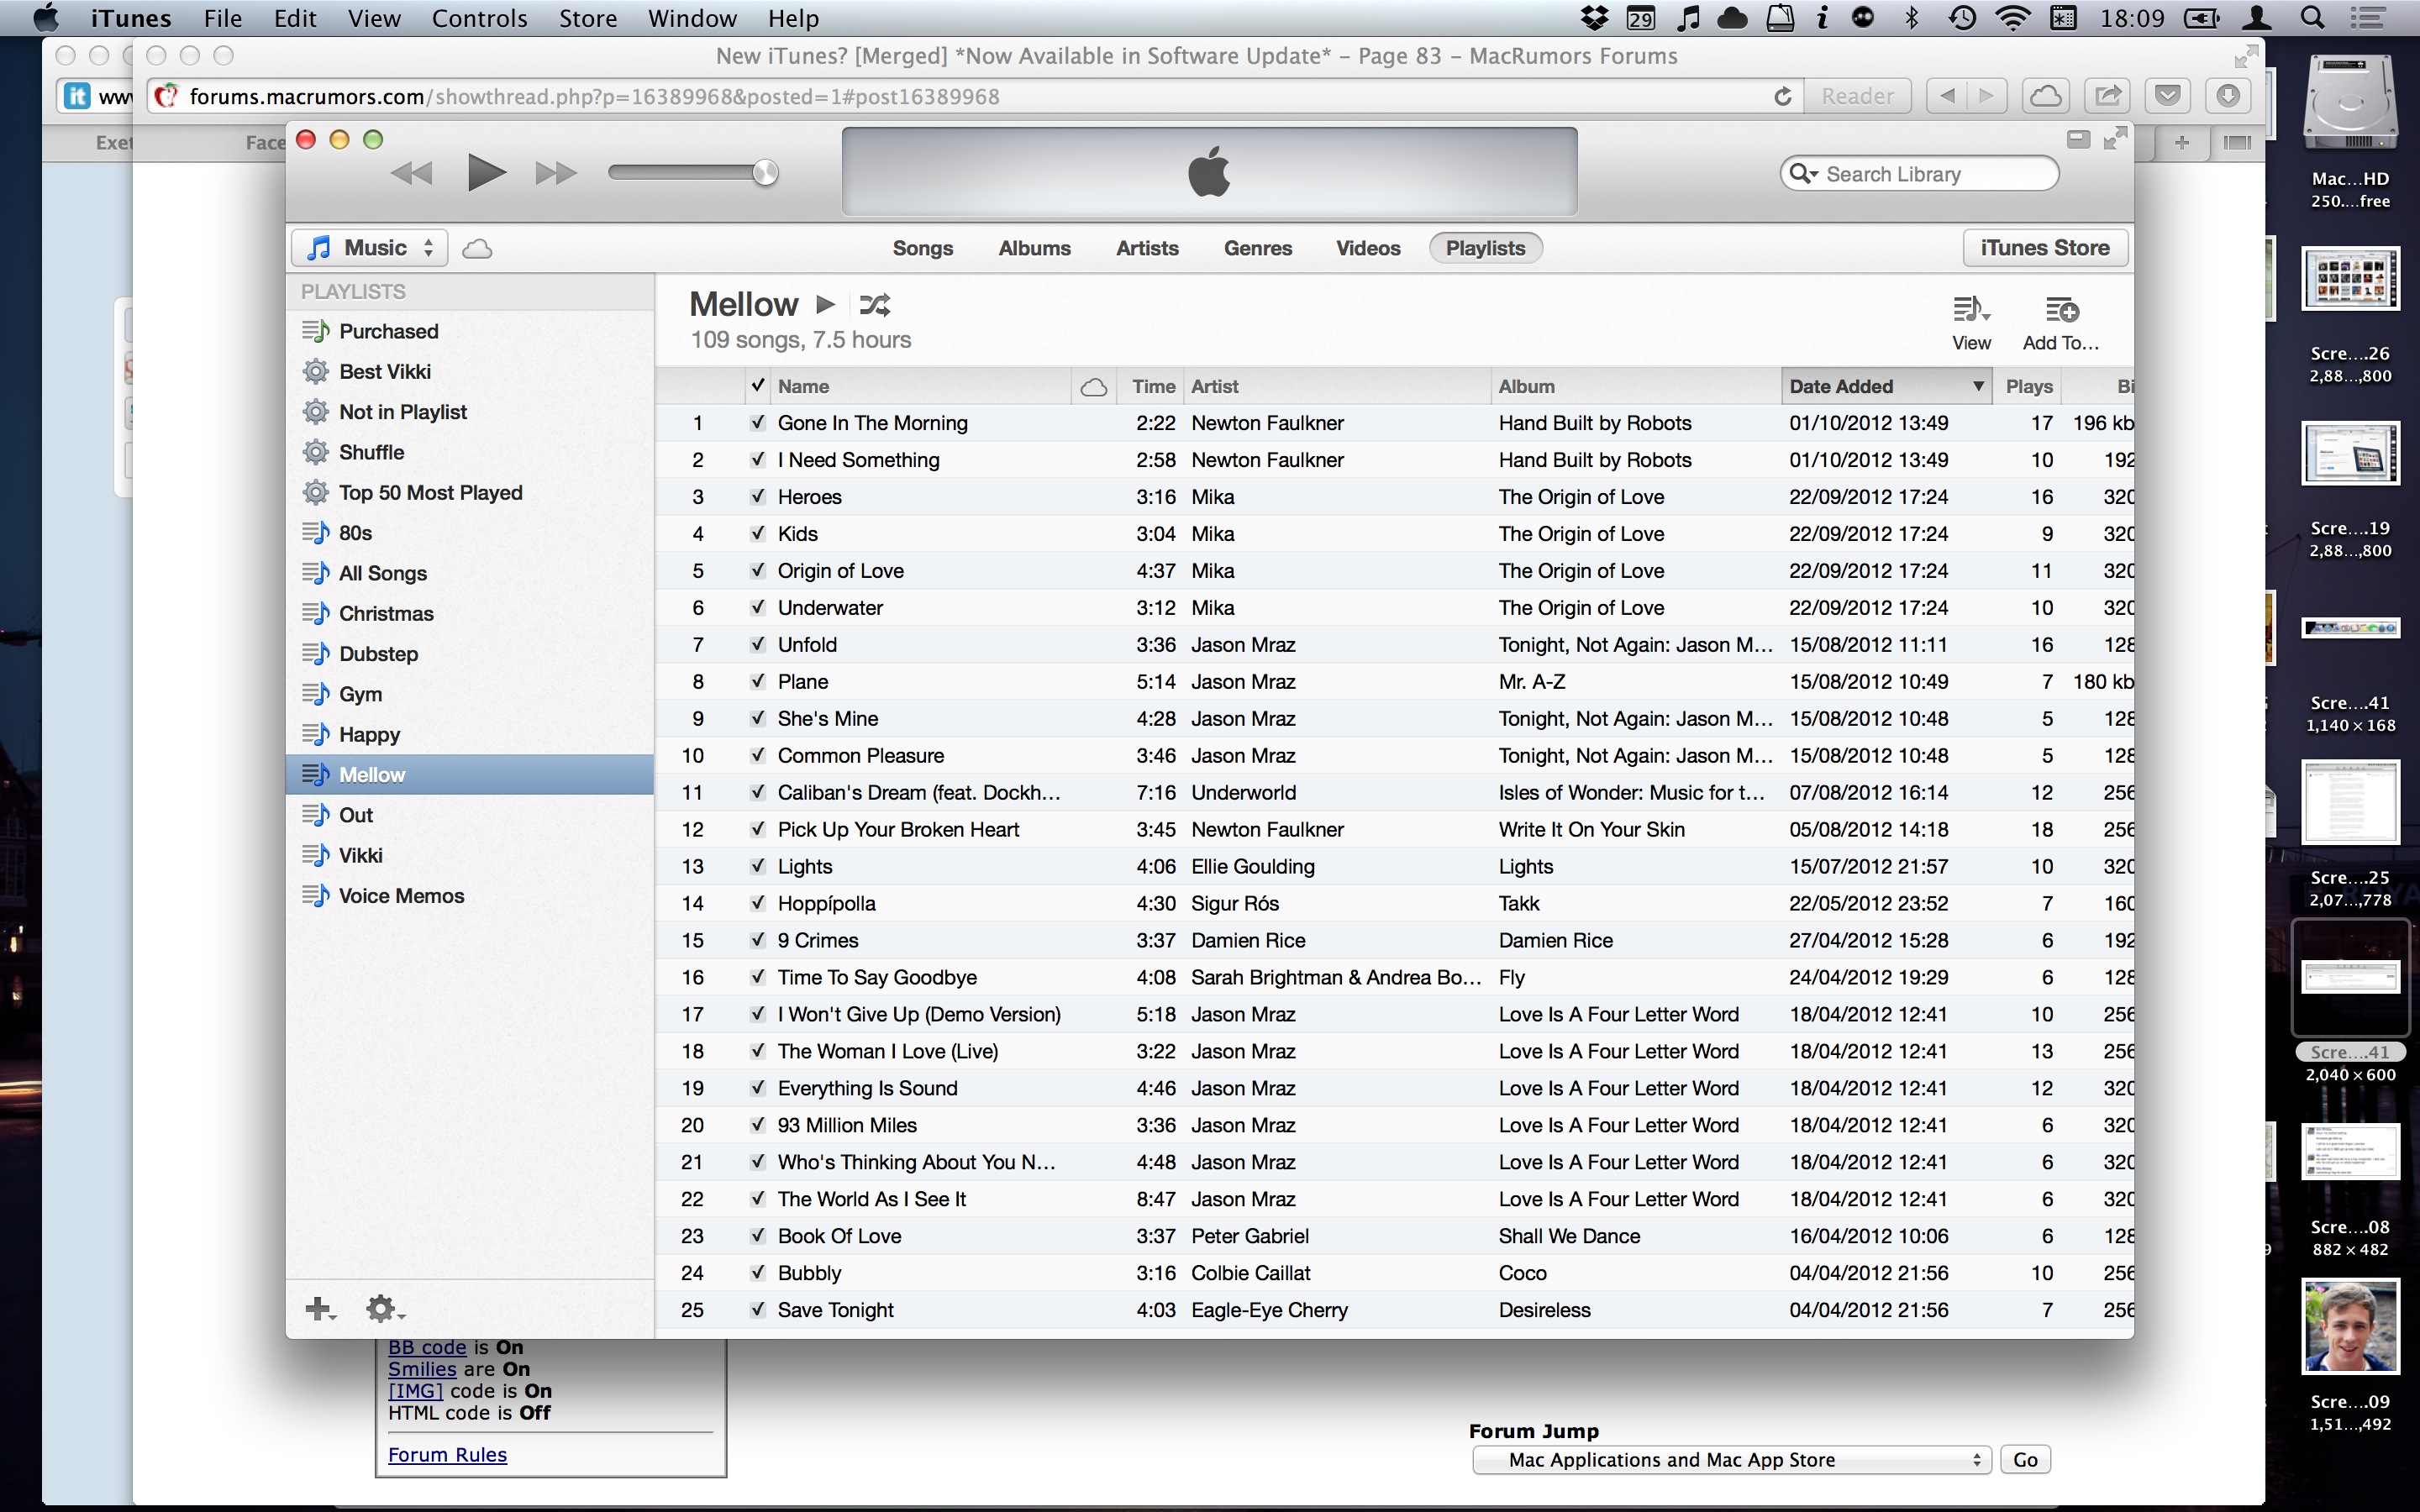Click the iTunes Play button
Viewport: 2420px width, 1512px height.
pyautogui.click(x=486, y=173)
